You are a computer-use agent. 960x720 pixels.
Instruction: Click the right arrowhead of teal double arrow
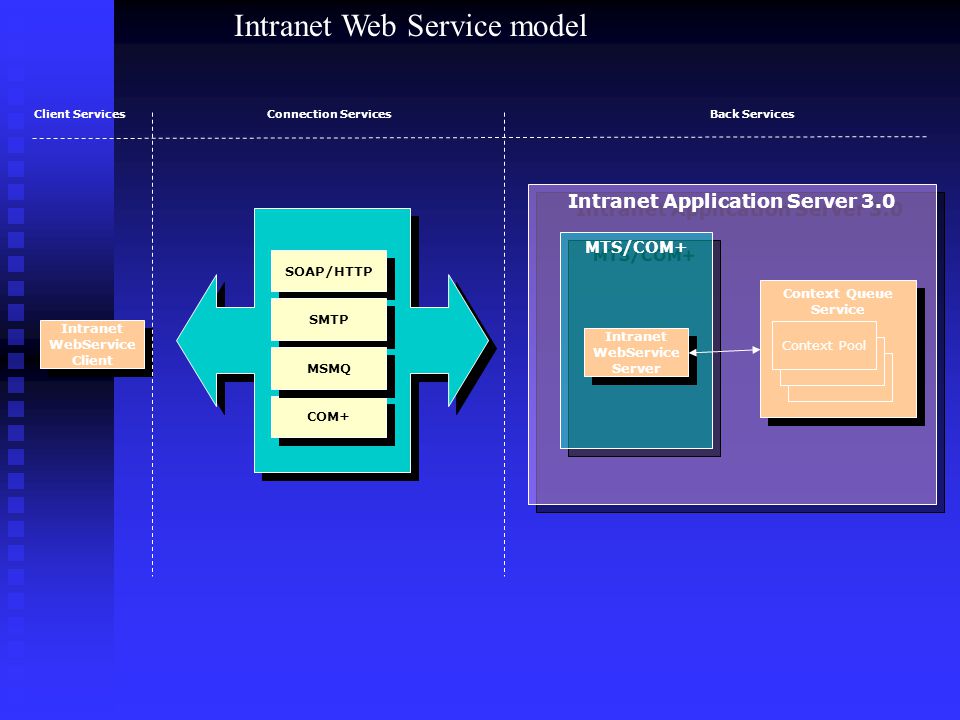click(468, 340)
